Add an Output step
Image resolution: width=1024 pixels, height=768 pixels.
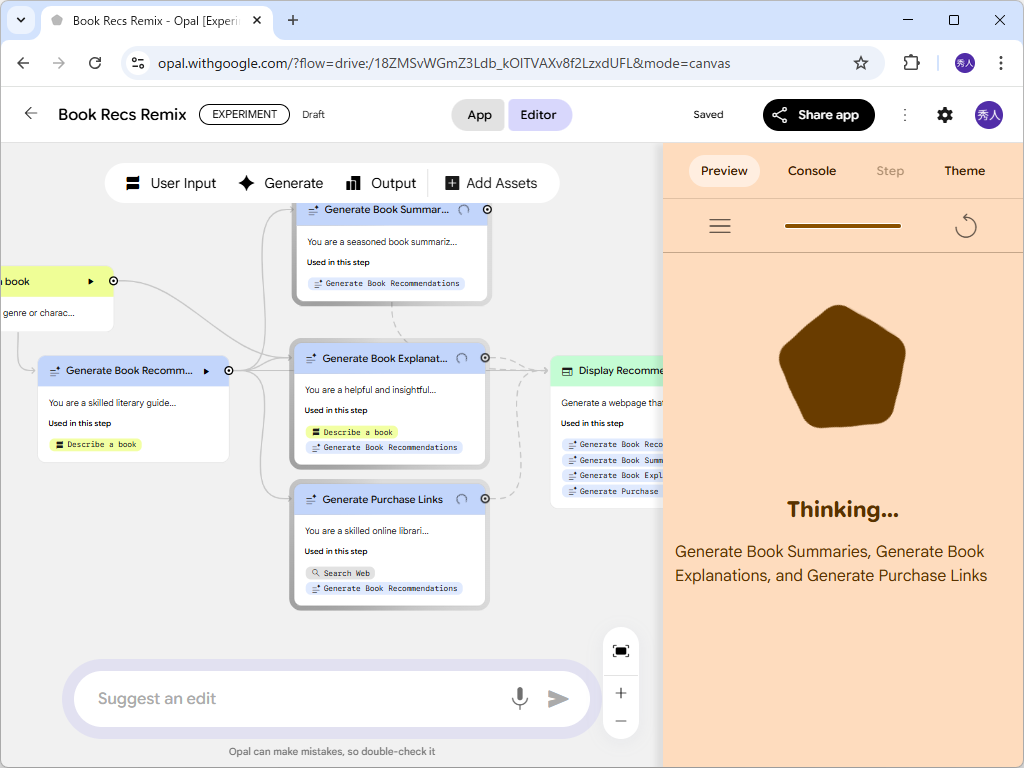(x=381, y=184)
